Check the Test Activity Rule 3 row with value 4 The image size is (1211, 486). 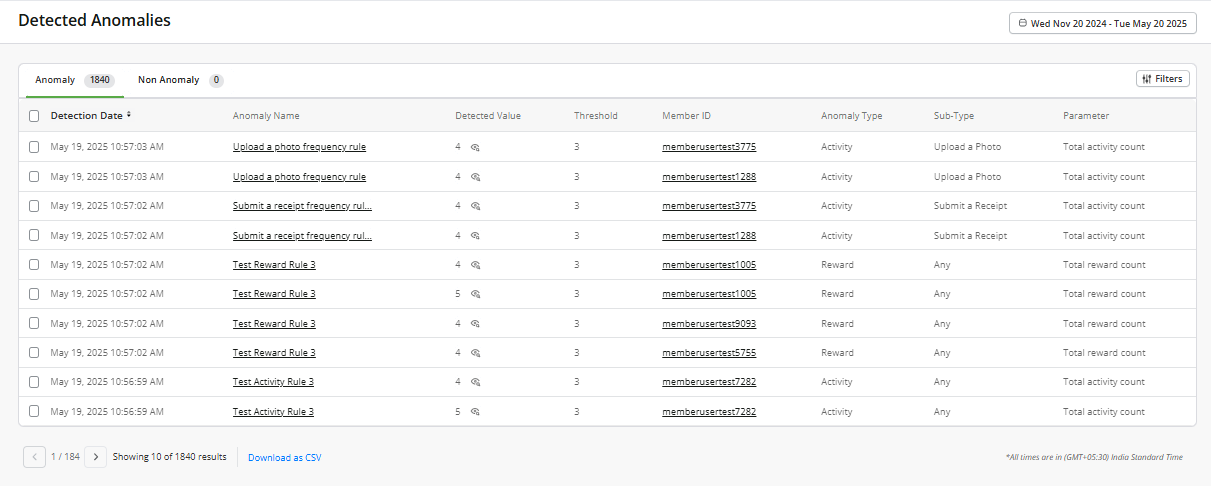[34, 382]
